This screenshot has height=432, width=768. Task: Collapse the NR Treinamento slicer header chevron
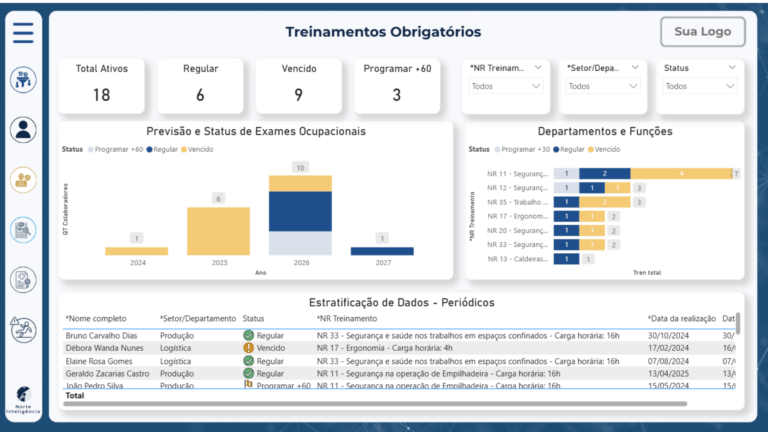coord(538,68)
